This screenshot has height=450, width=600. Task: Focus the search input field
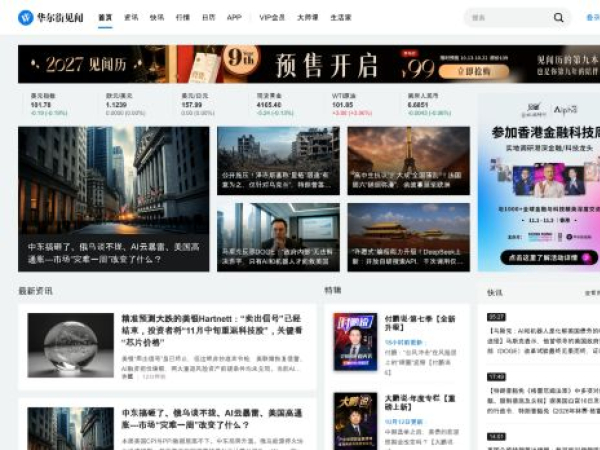click(509, 18)
